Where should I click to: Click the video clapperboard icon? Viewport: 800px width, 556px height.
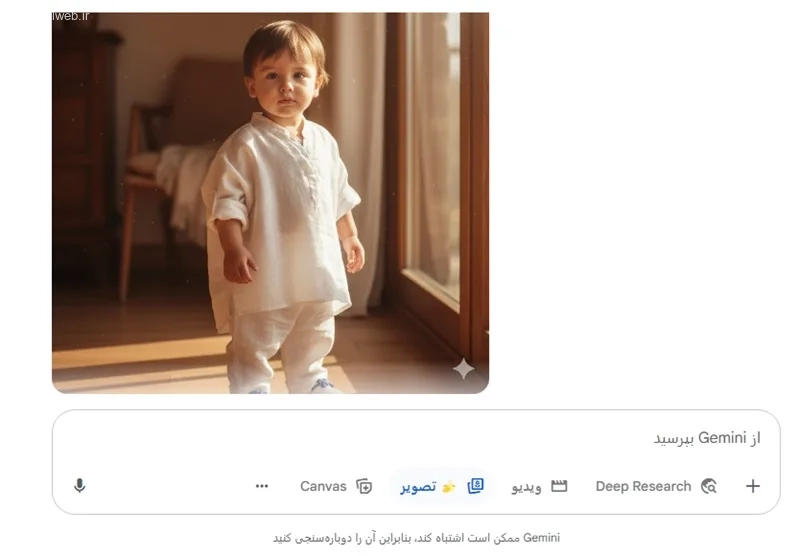559,486
